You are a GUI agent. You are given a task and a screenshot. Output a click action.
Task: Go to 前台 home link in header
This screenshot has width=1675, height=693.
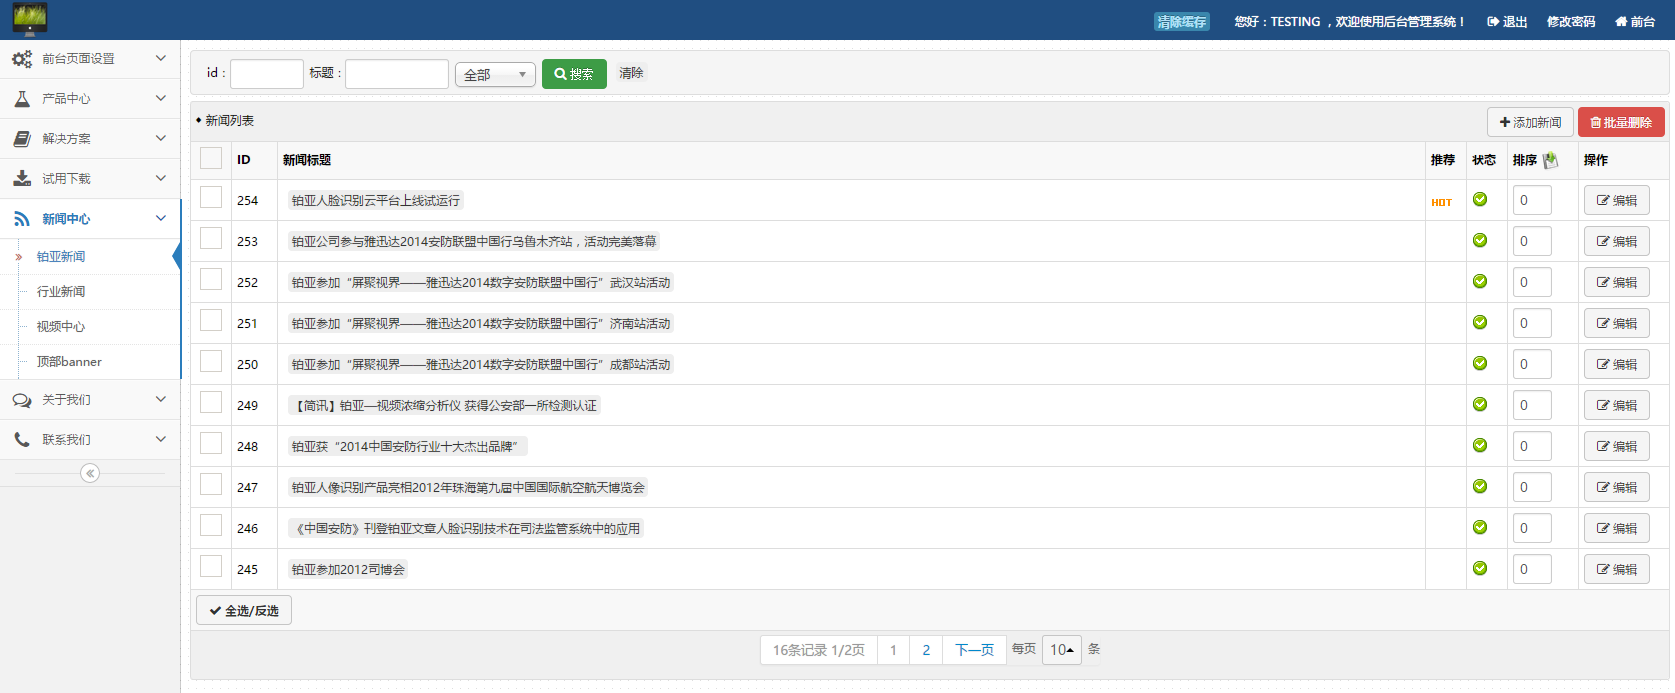[x=1635, y=21]
